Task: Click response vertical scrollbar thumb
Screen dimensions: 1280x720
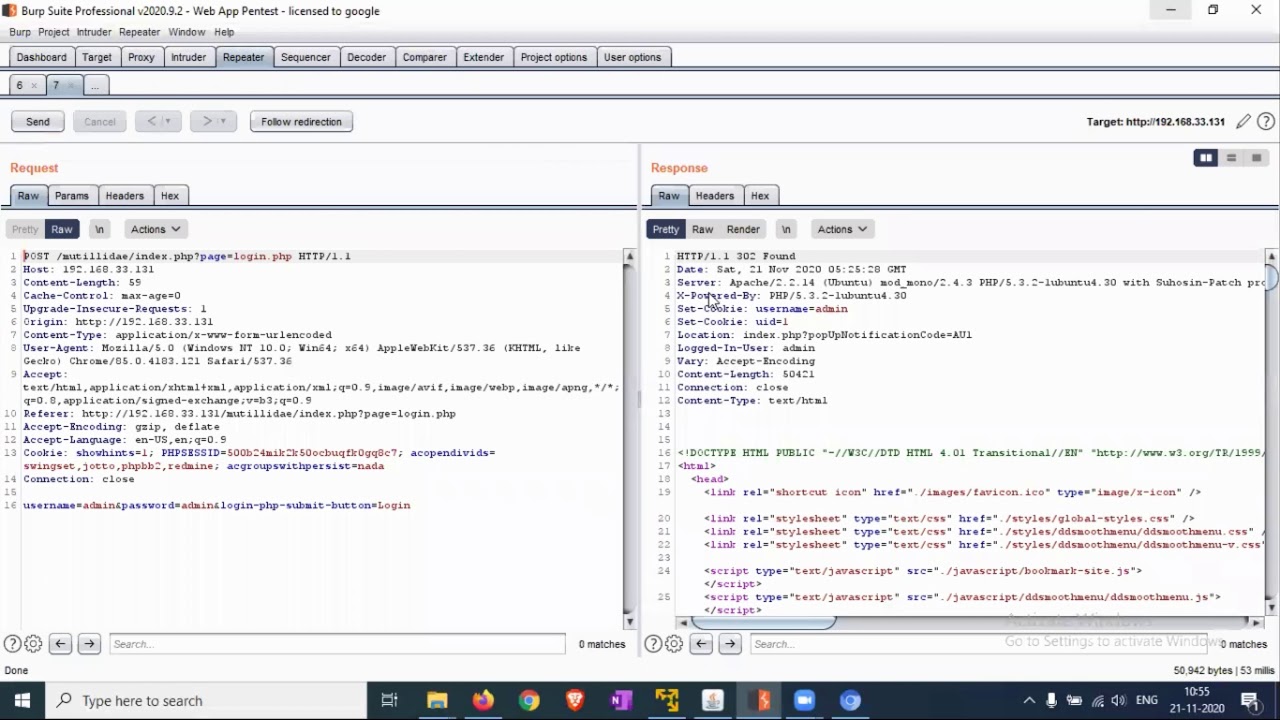Action: tap(1272, 277)
